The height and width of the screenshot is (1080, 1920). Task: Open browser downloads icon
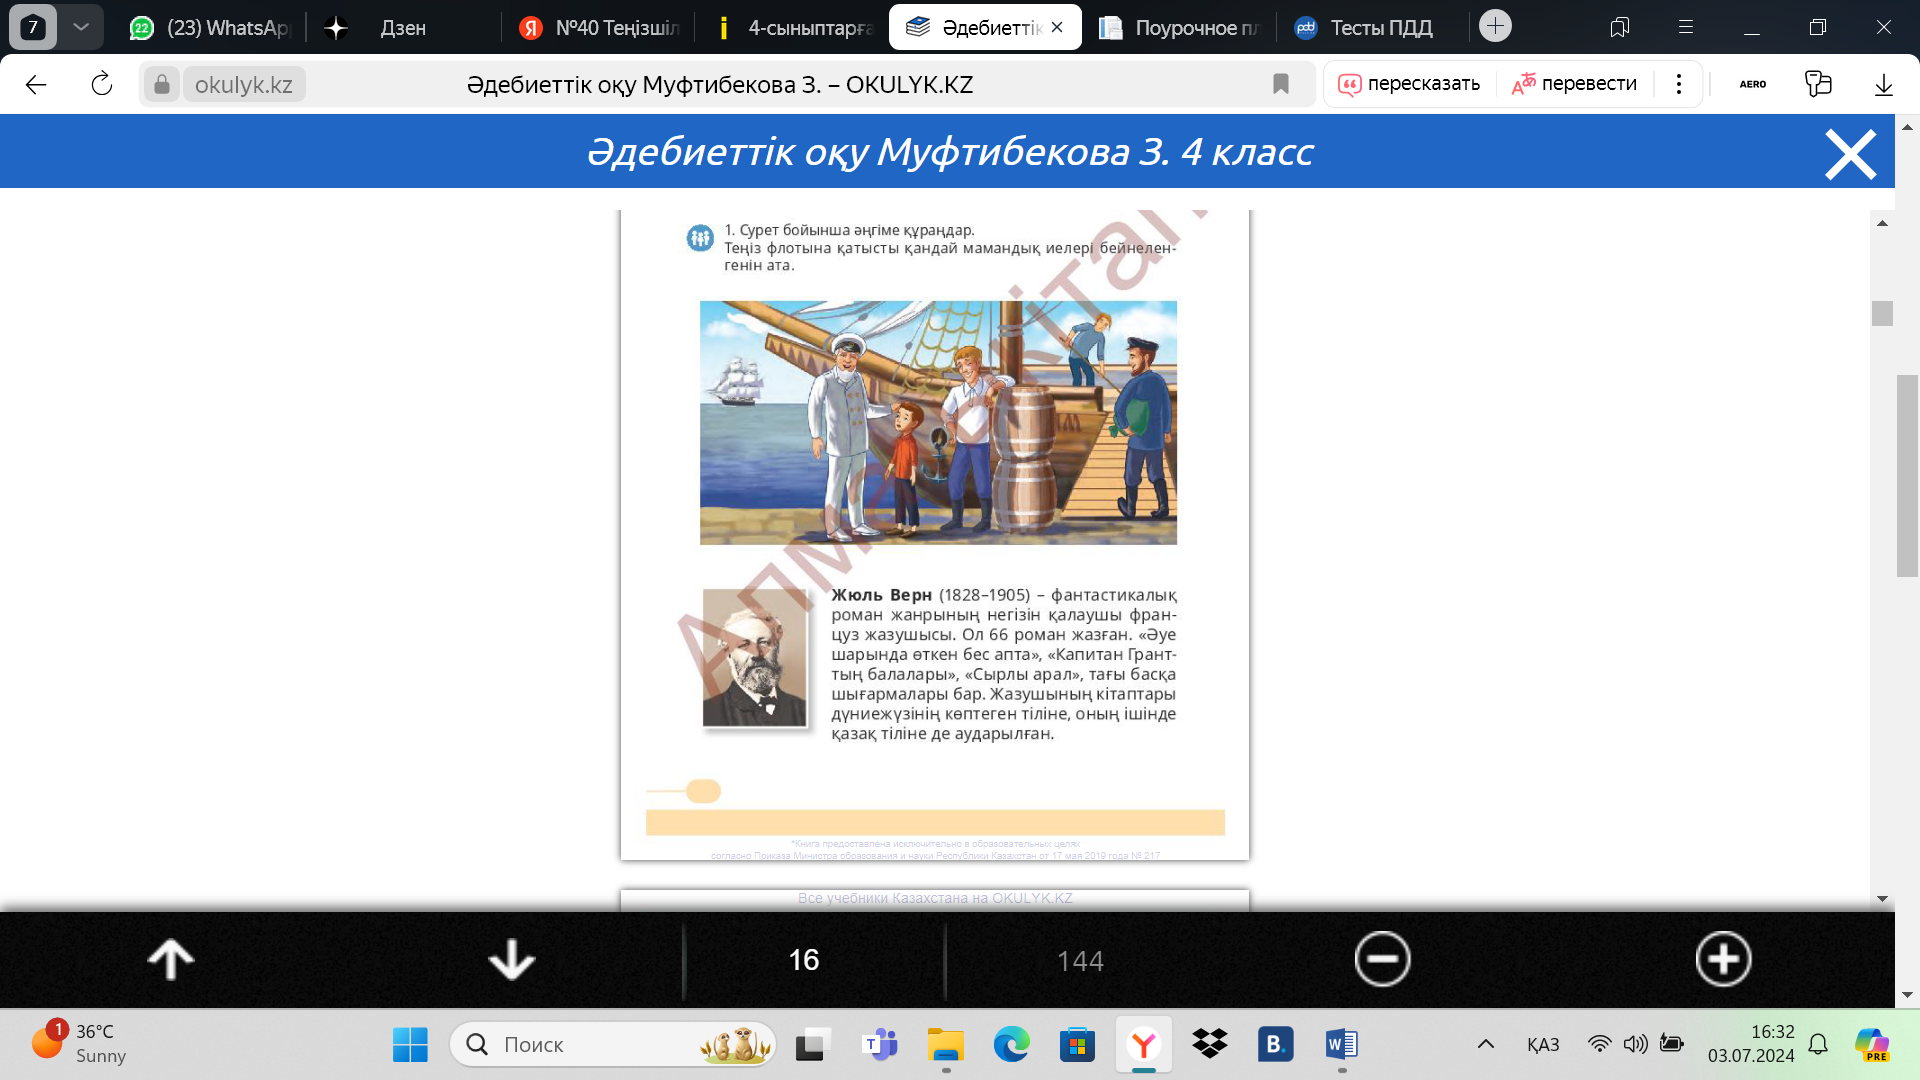coord(1883,84)
